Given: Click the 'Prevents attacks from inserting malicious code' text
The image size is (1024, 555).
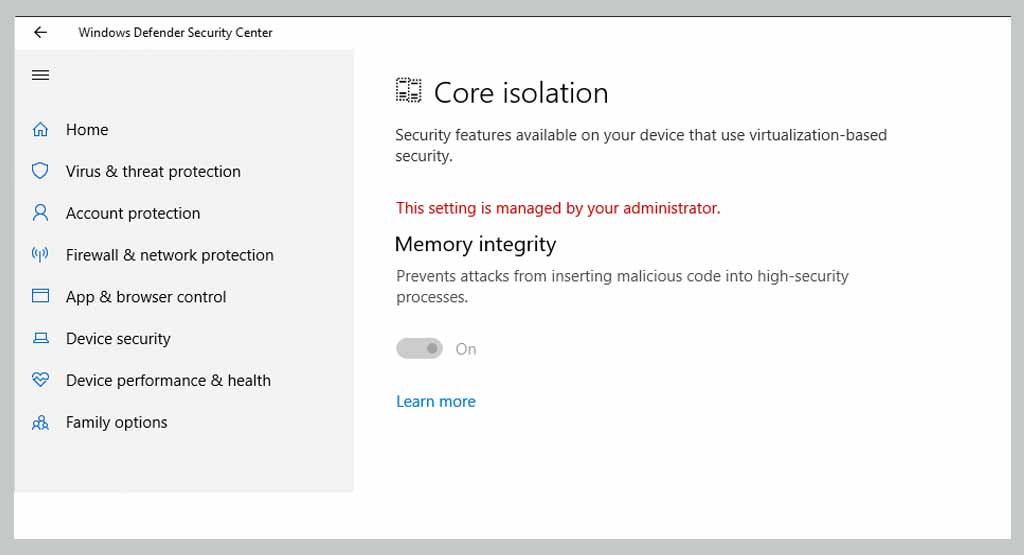Looking at the screenshot, I should pyautogui.click(x=622, y=286).
